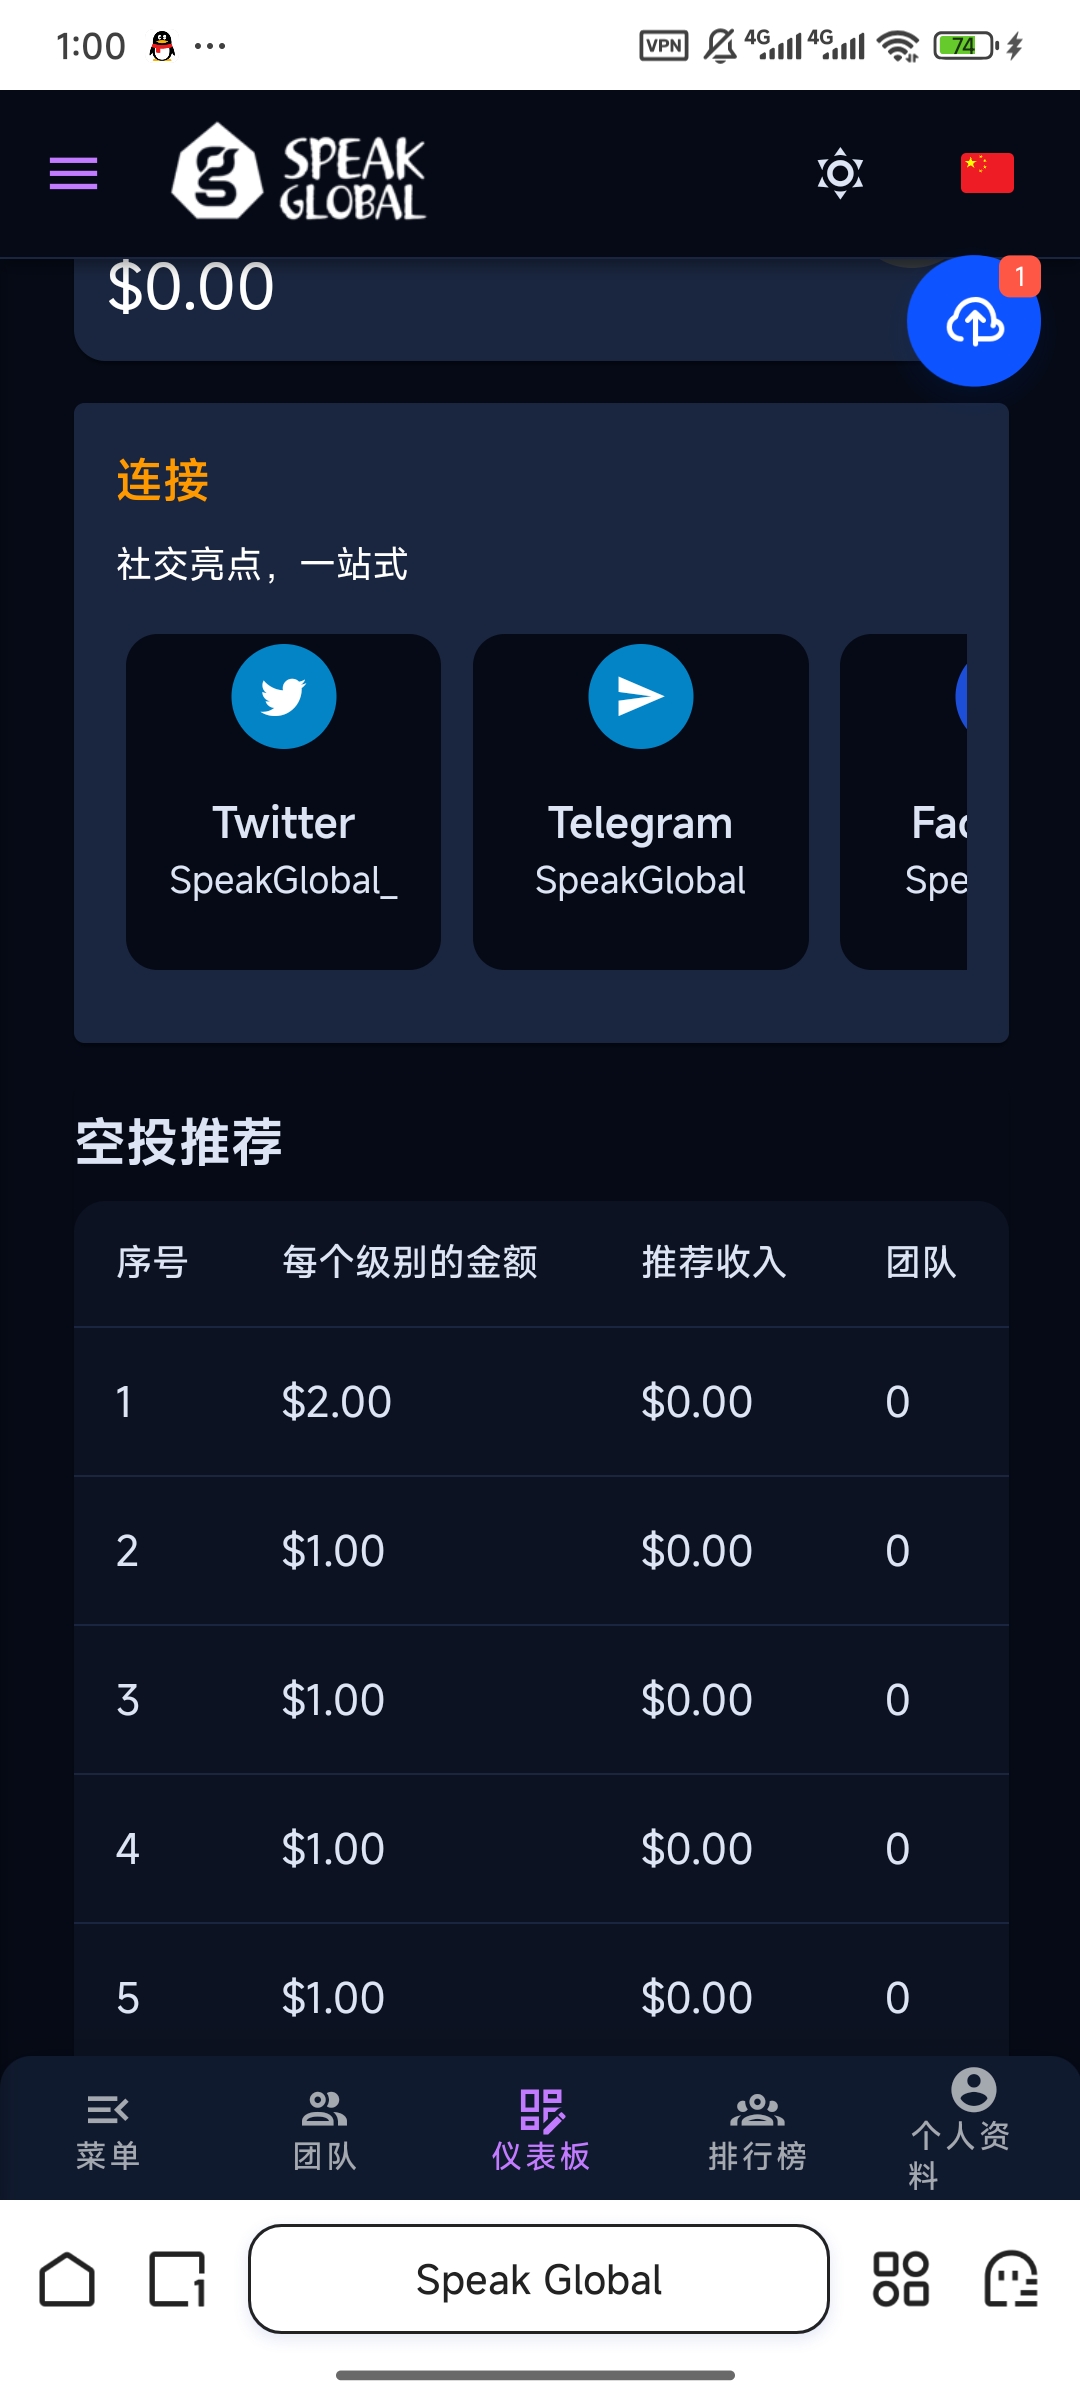Tap the Twitter bird icon
1080x2400 pixels.
coord(283,697)
